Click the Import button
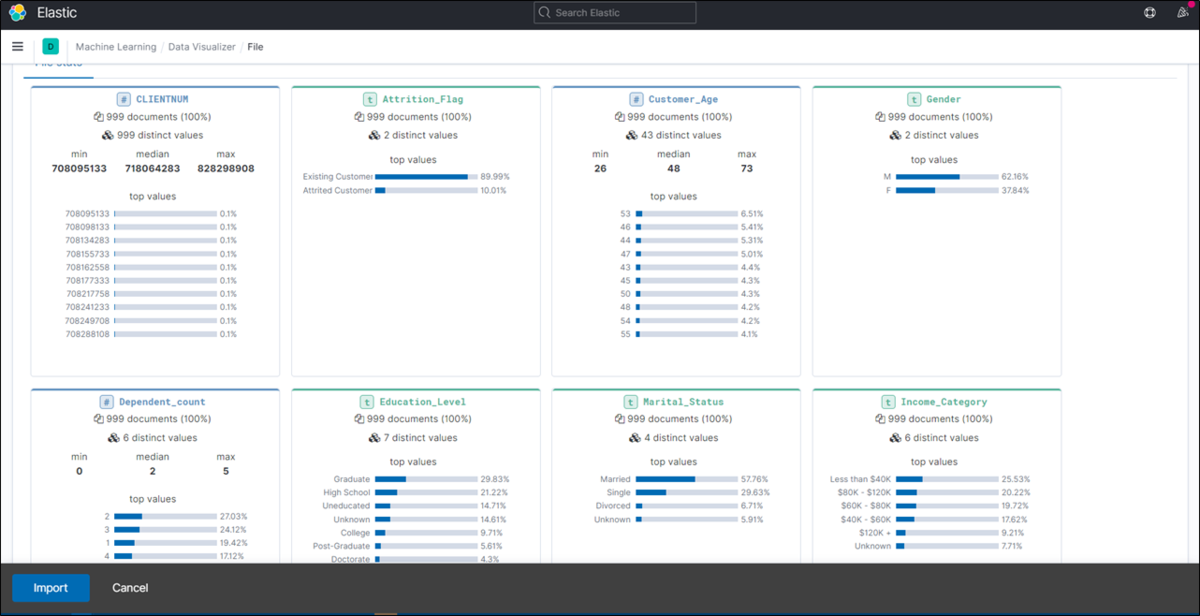The image size is (1200, 616). [51, 588]
